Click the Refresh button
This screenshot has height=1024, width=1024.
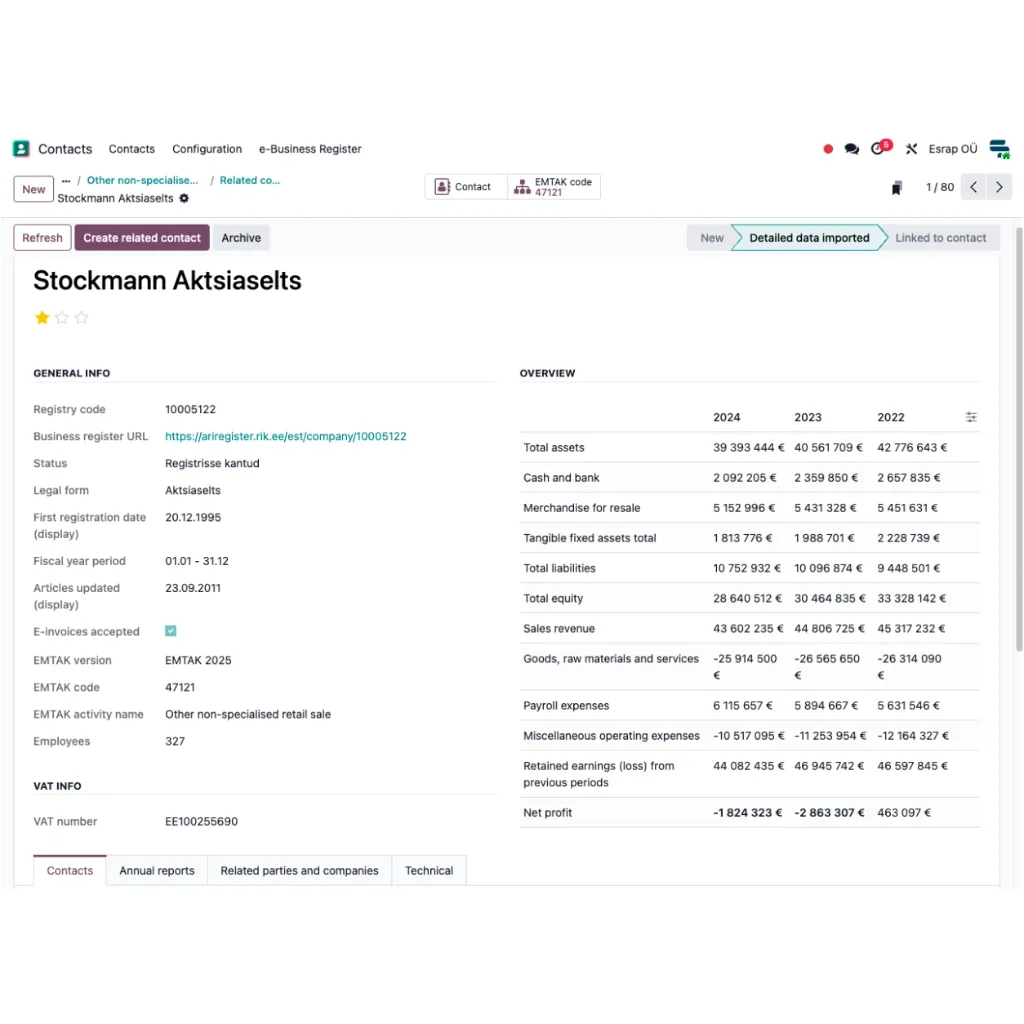(x=42, y=238)
